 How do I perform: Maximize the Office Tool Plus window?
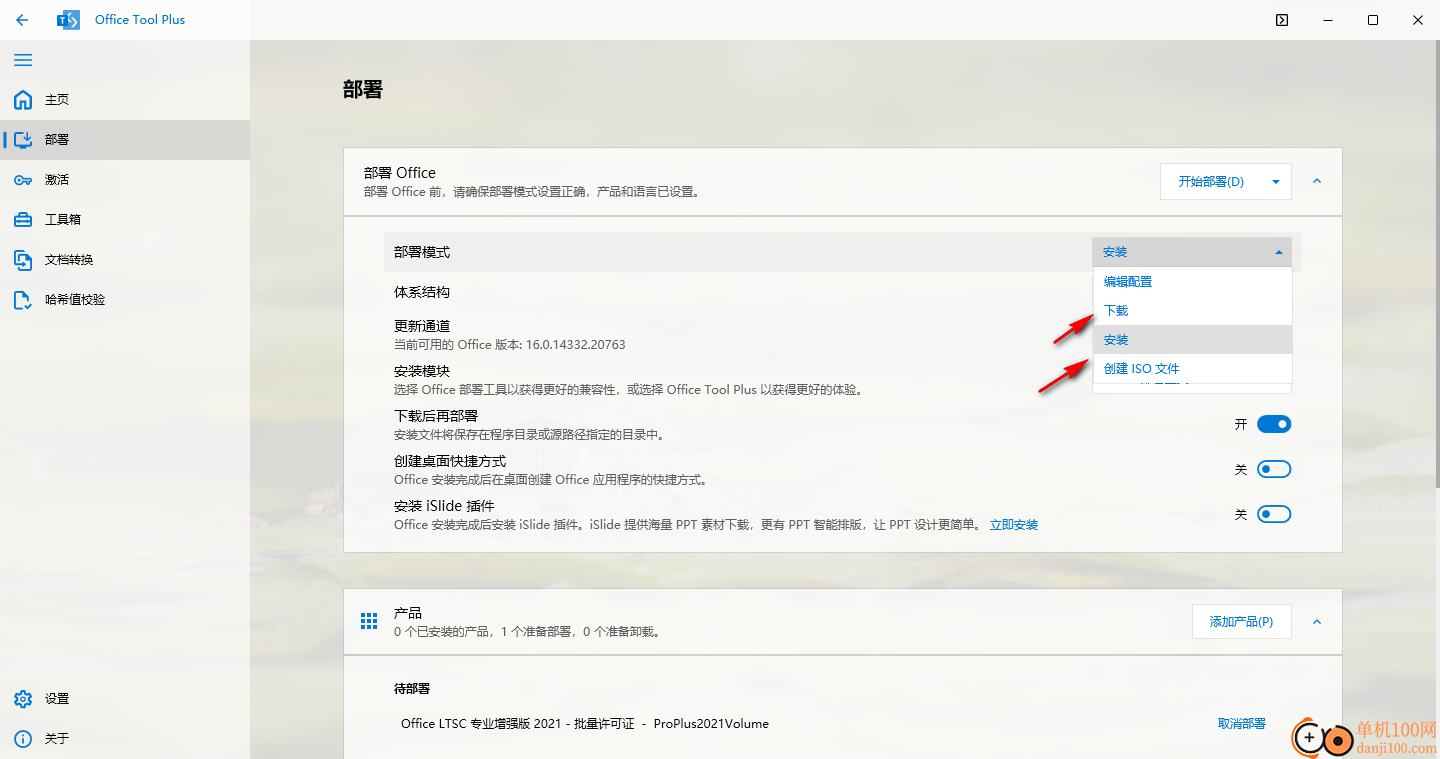(1373, 20)
